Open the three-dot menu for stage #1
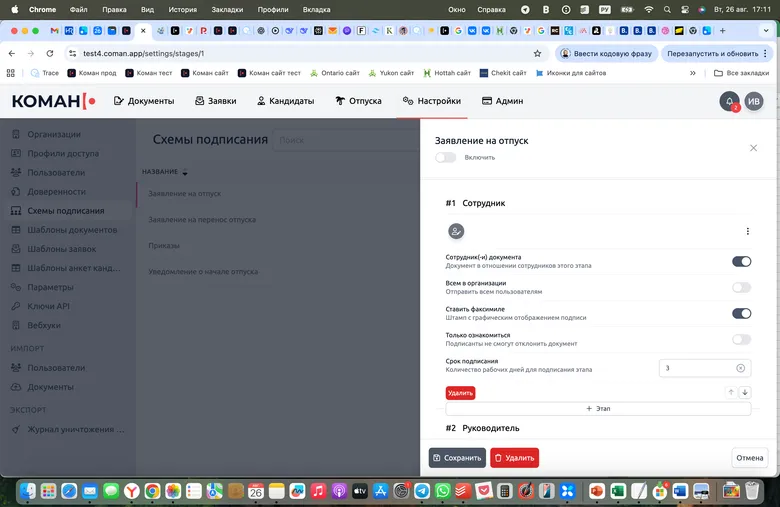The image size is (780, 507). [748, 231]
